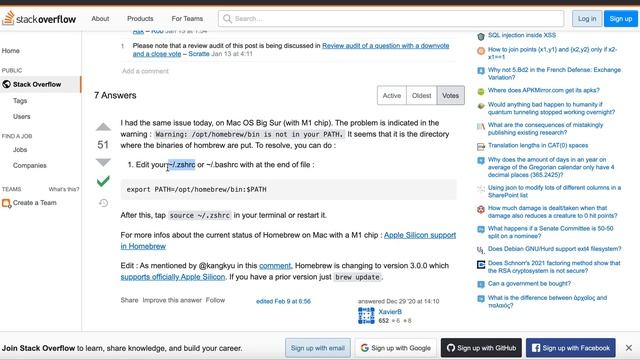Click the site icon beside Debian GNU/Hurd question
640x360 pixels.
[481, 249]
